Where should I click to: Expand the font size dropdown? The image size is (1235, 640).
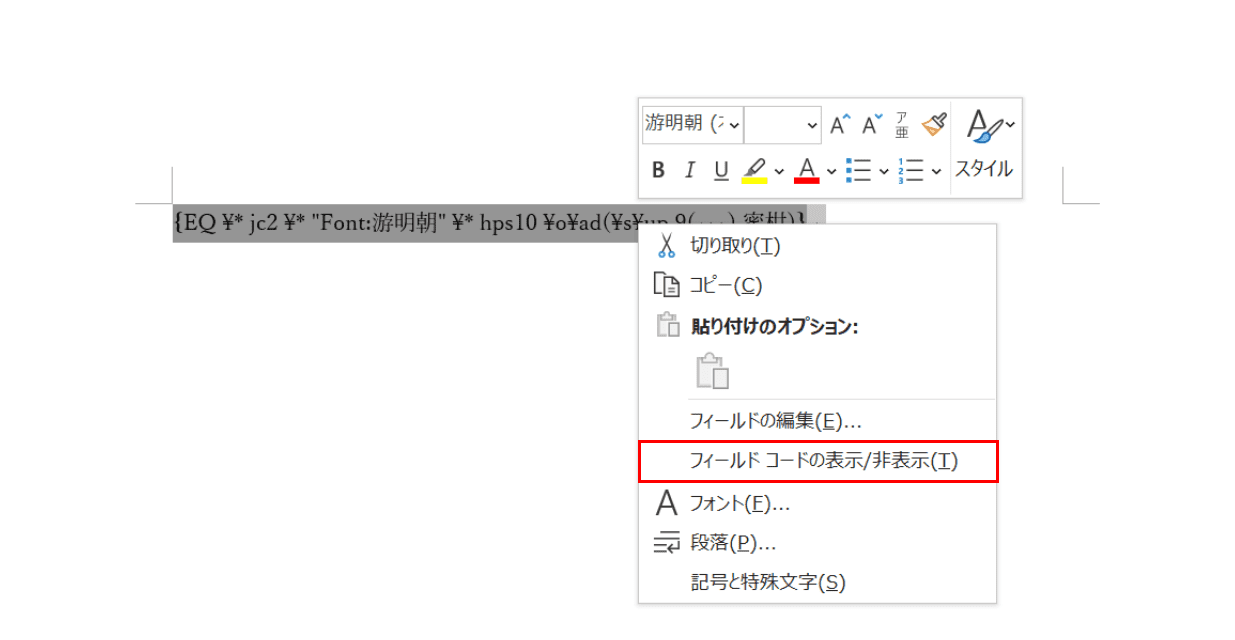click(x=812, y=125)
